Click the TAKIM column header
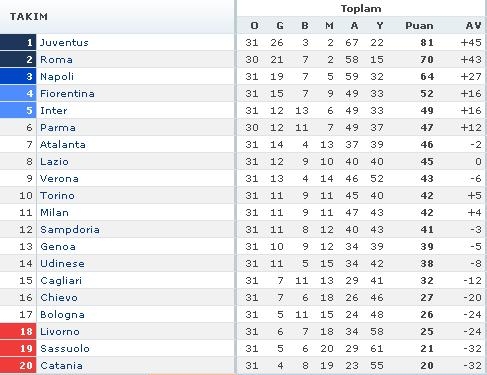This screenshot has width=487, height=375. coord(29,17)
